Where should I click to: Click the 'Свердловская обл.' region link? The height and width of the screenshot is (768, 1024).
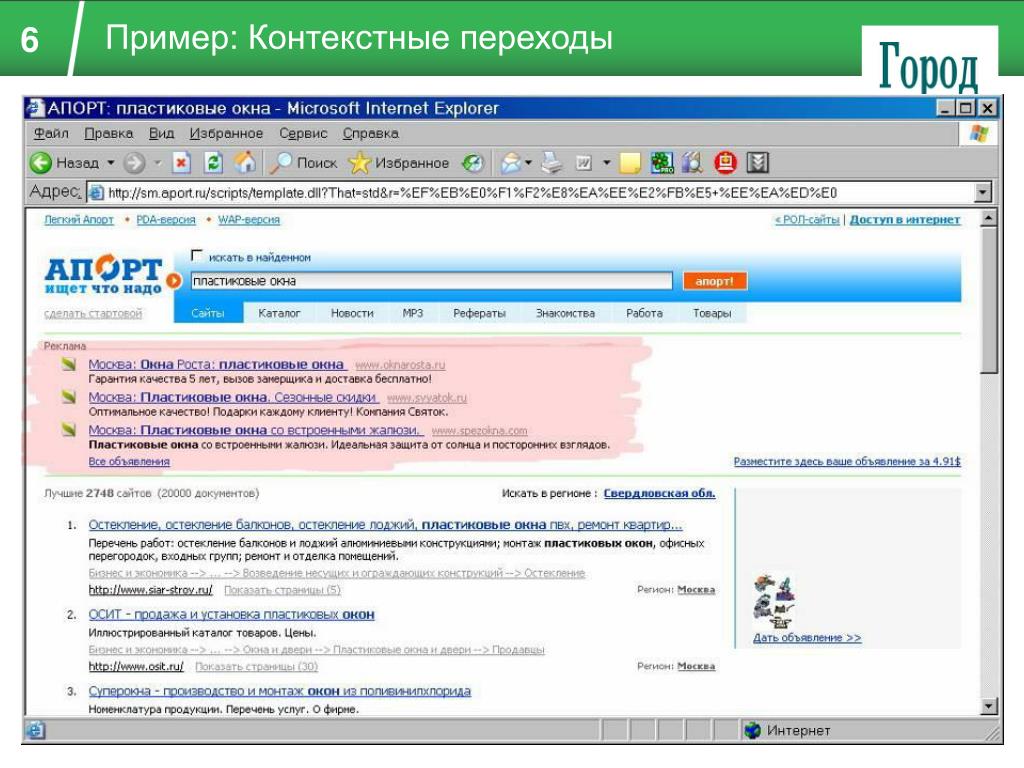pos(660,493)
